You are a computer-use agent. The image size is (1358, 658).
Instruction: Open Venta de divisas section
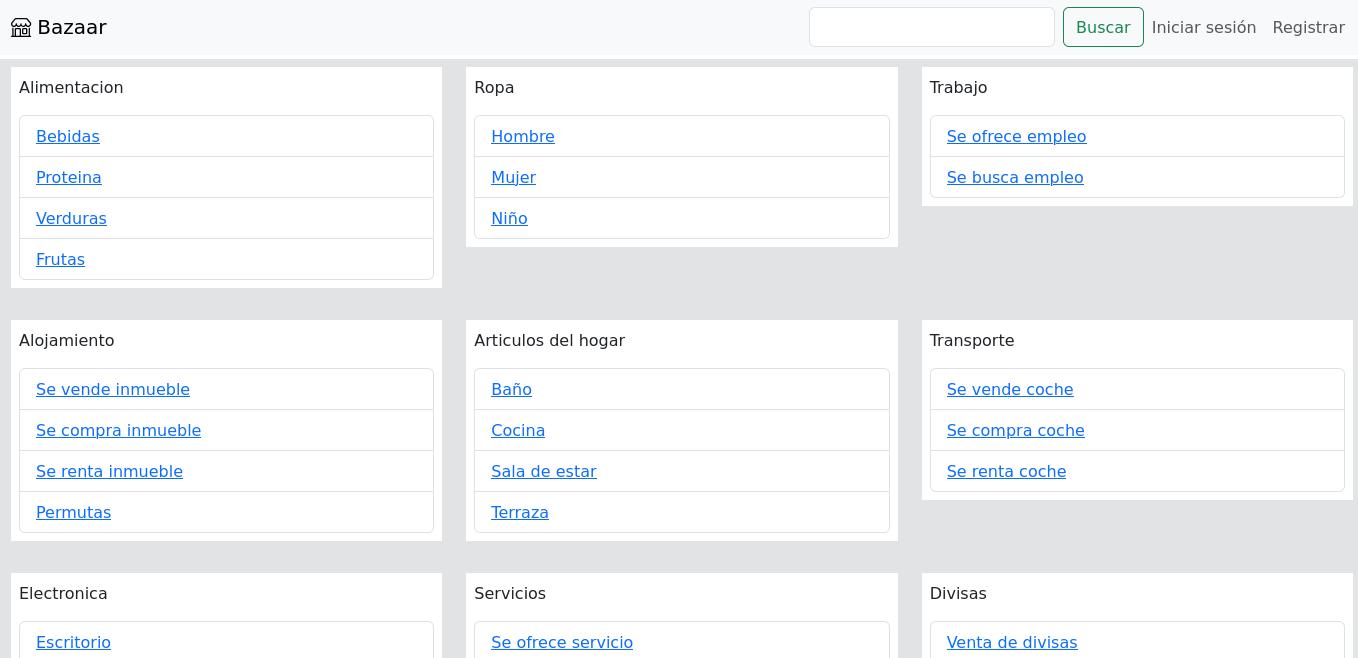tap(1011, 642)
